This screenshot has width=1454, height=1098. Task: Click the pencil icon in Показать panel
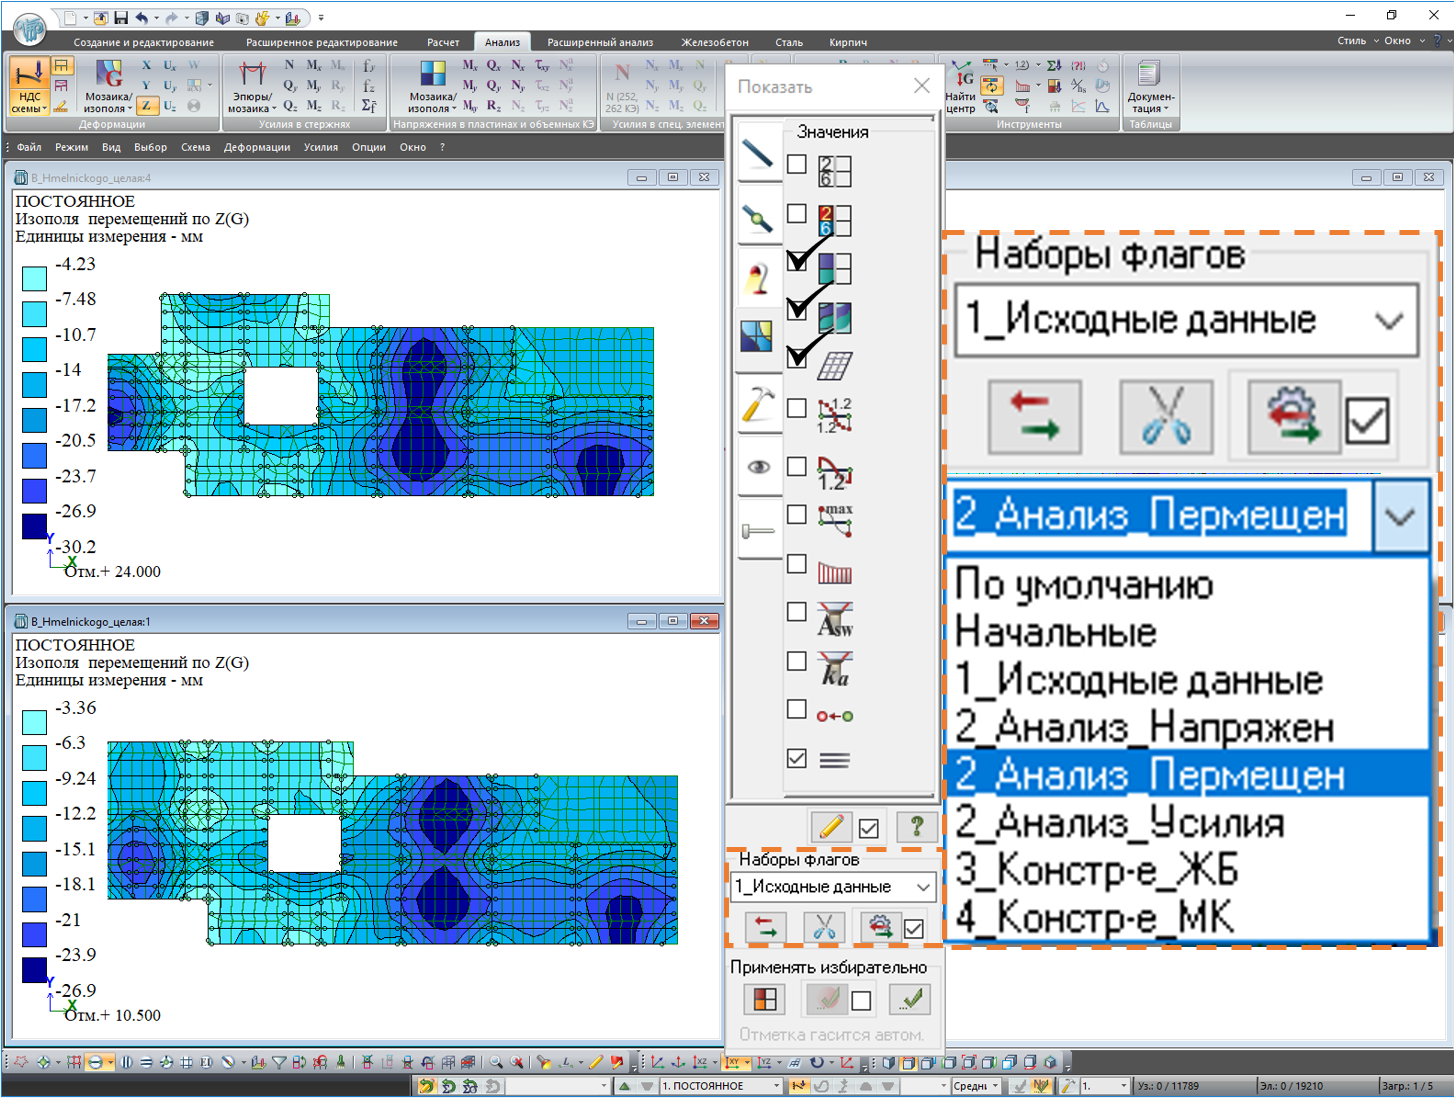click(x=830, y=827)
